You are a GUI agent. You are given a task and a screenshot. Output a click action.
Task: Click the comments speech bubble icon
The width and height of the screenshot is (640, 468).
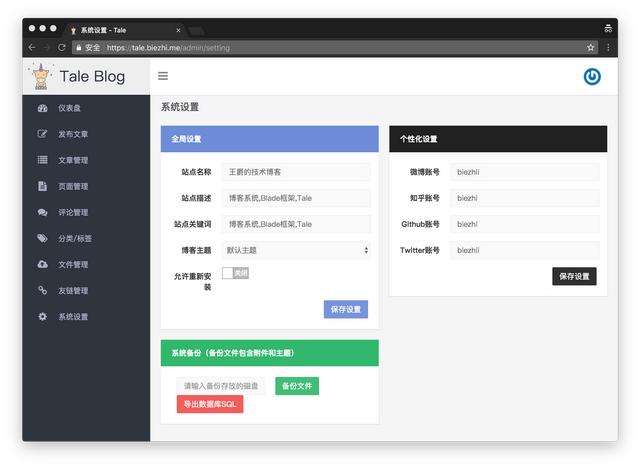pyautogui.click(x=42, y=212)
